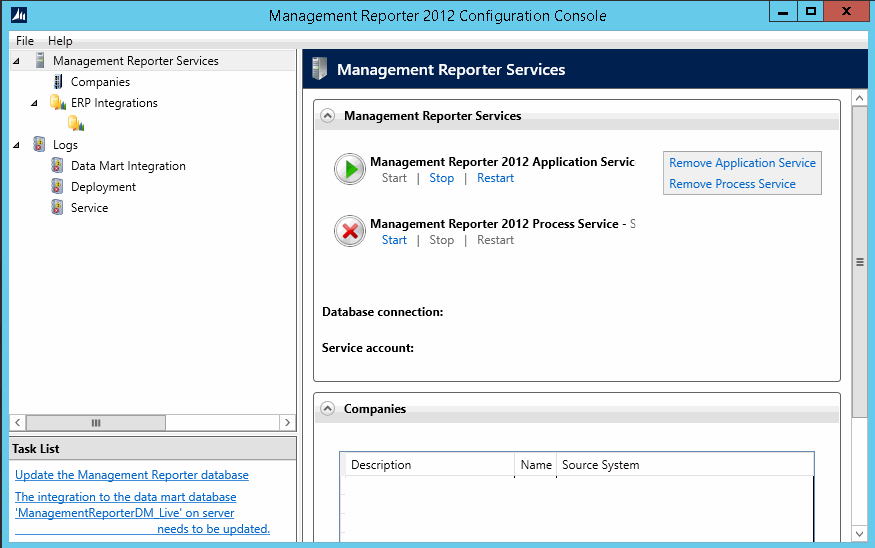Select the Service log tree item
The width and height of the screenshot is (875, 548).
click(89, 208)
